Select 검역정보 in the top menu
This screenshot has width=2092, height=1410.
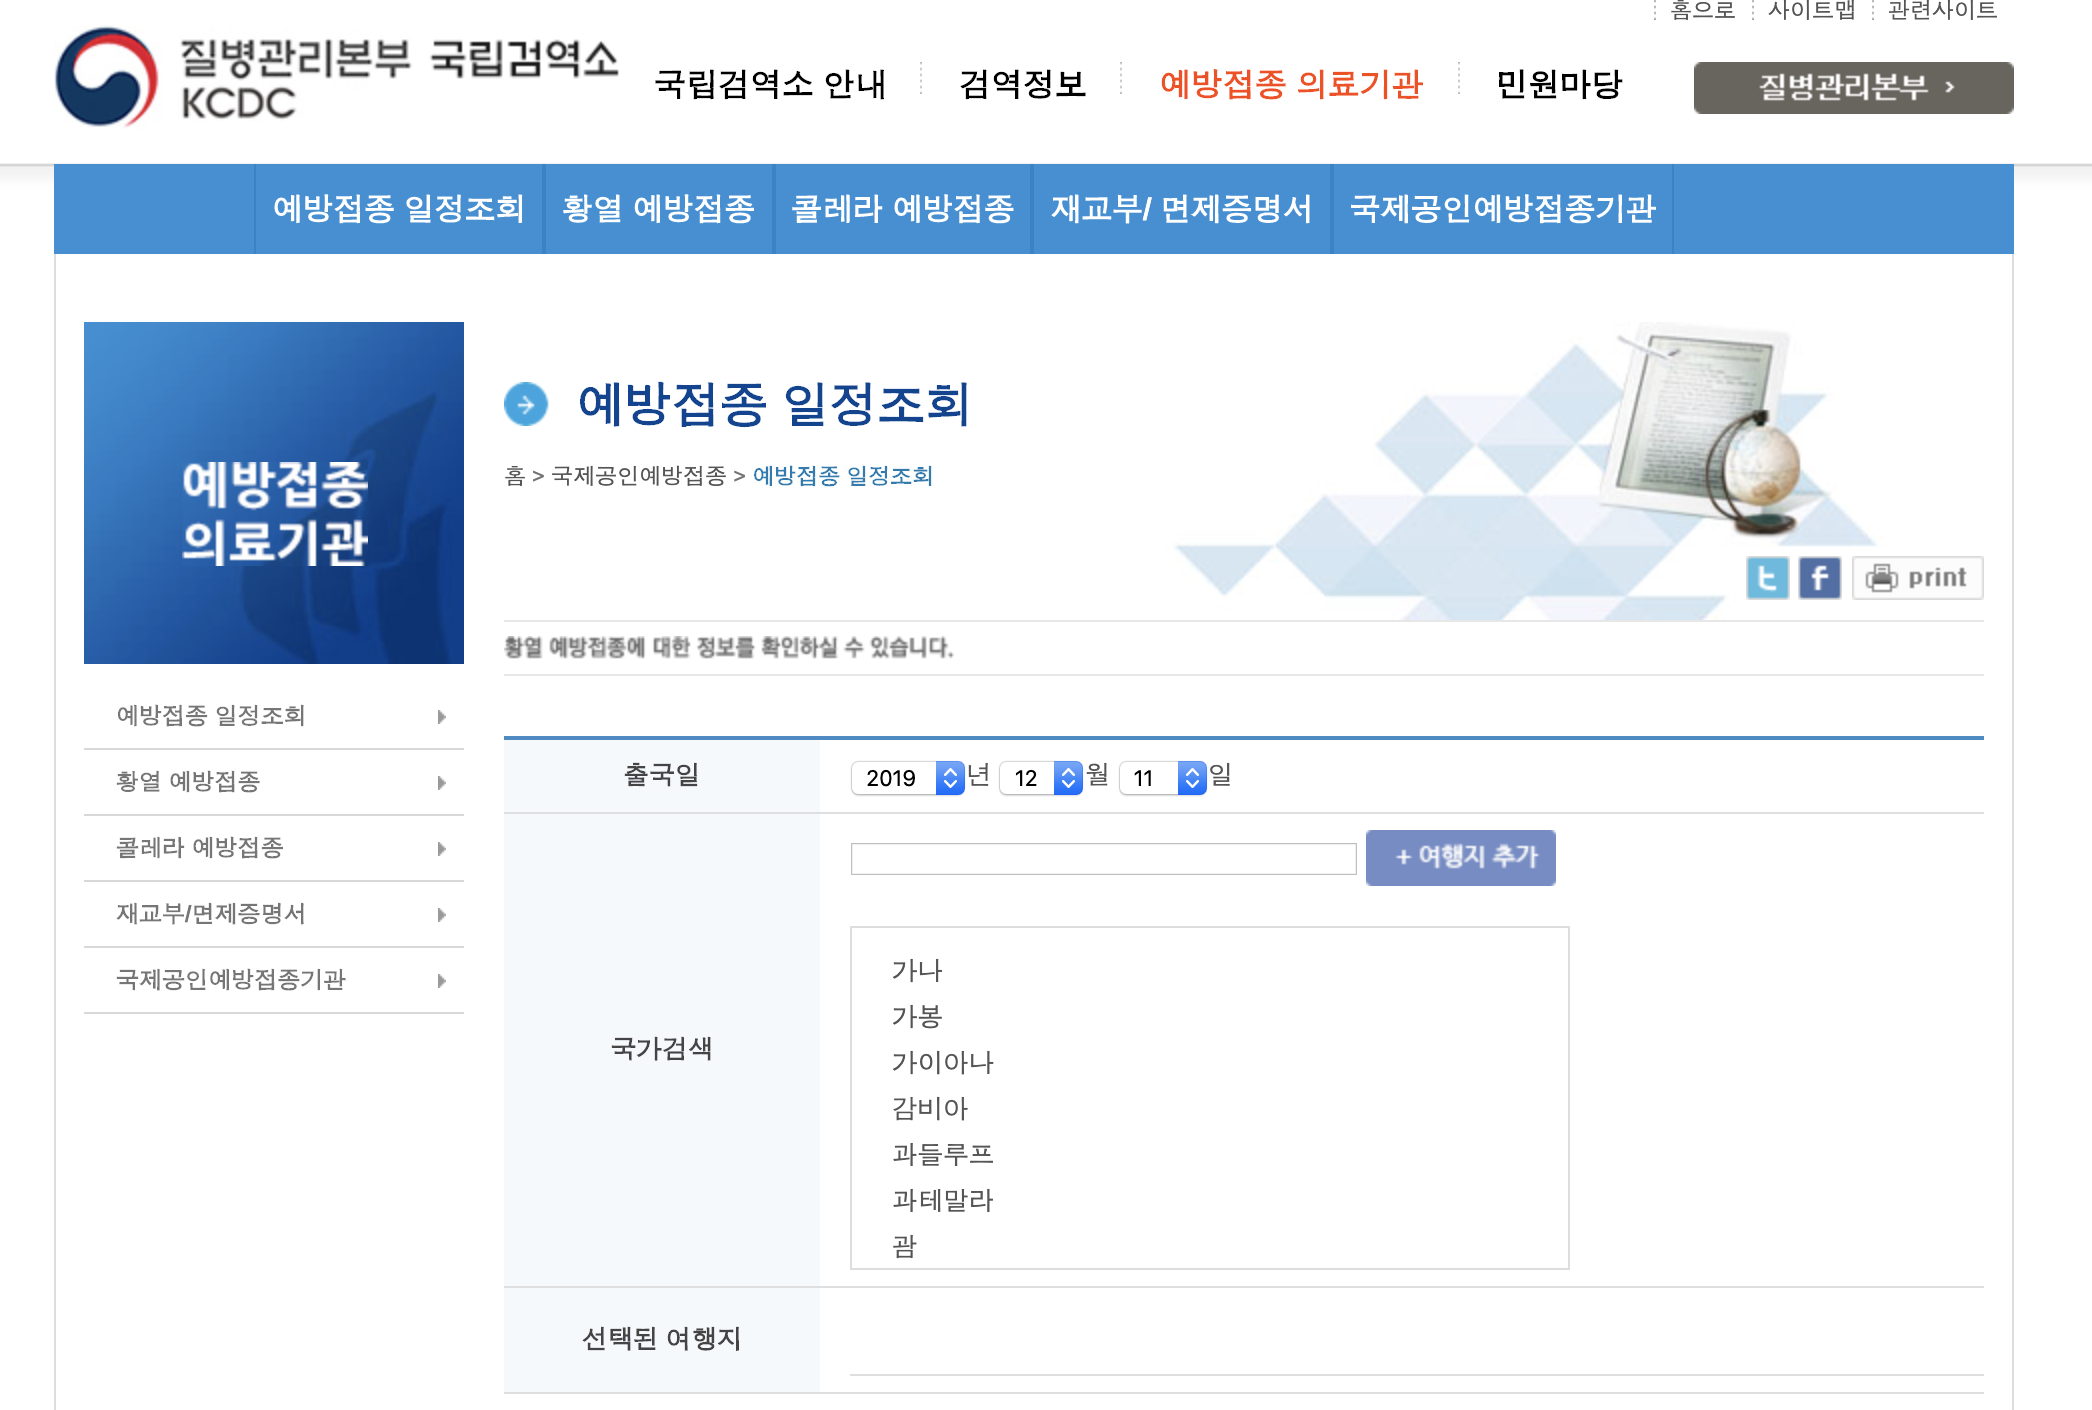1022,84
